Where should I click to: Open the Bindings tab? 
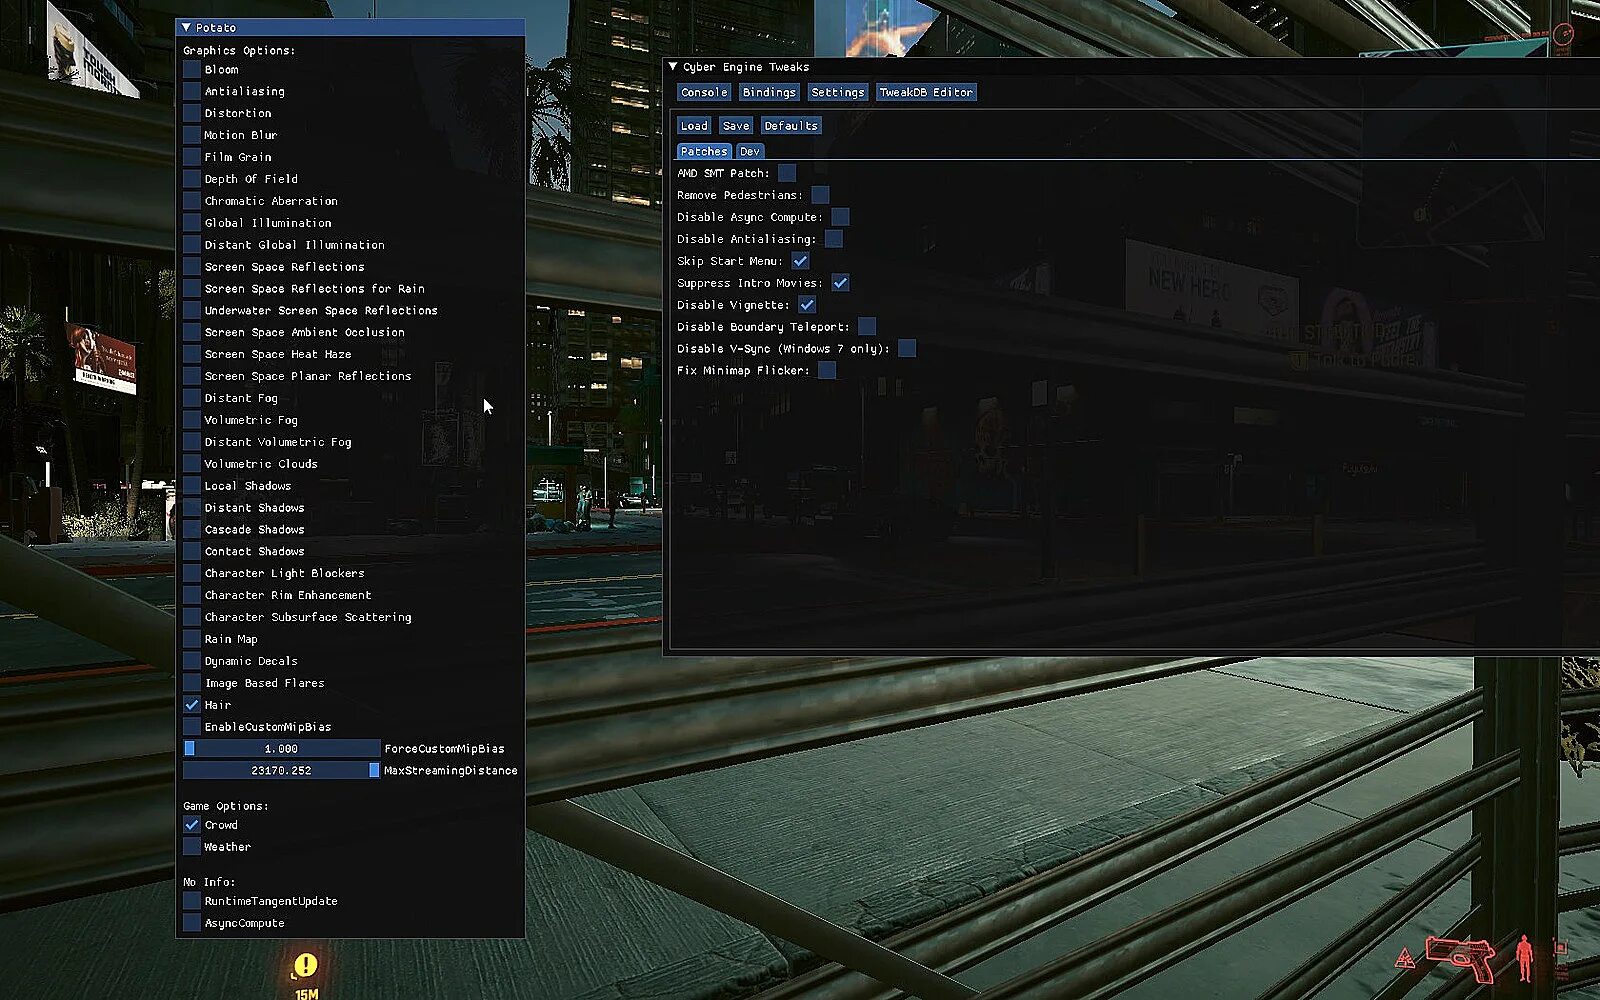[x=769, y=92]
